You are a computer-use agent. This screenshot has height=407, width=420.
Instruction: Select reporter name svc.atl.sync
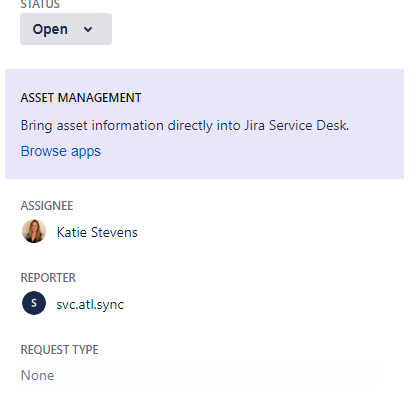pyautogui.click(x=90, y=304)
